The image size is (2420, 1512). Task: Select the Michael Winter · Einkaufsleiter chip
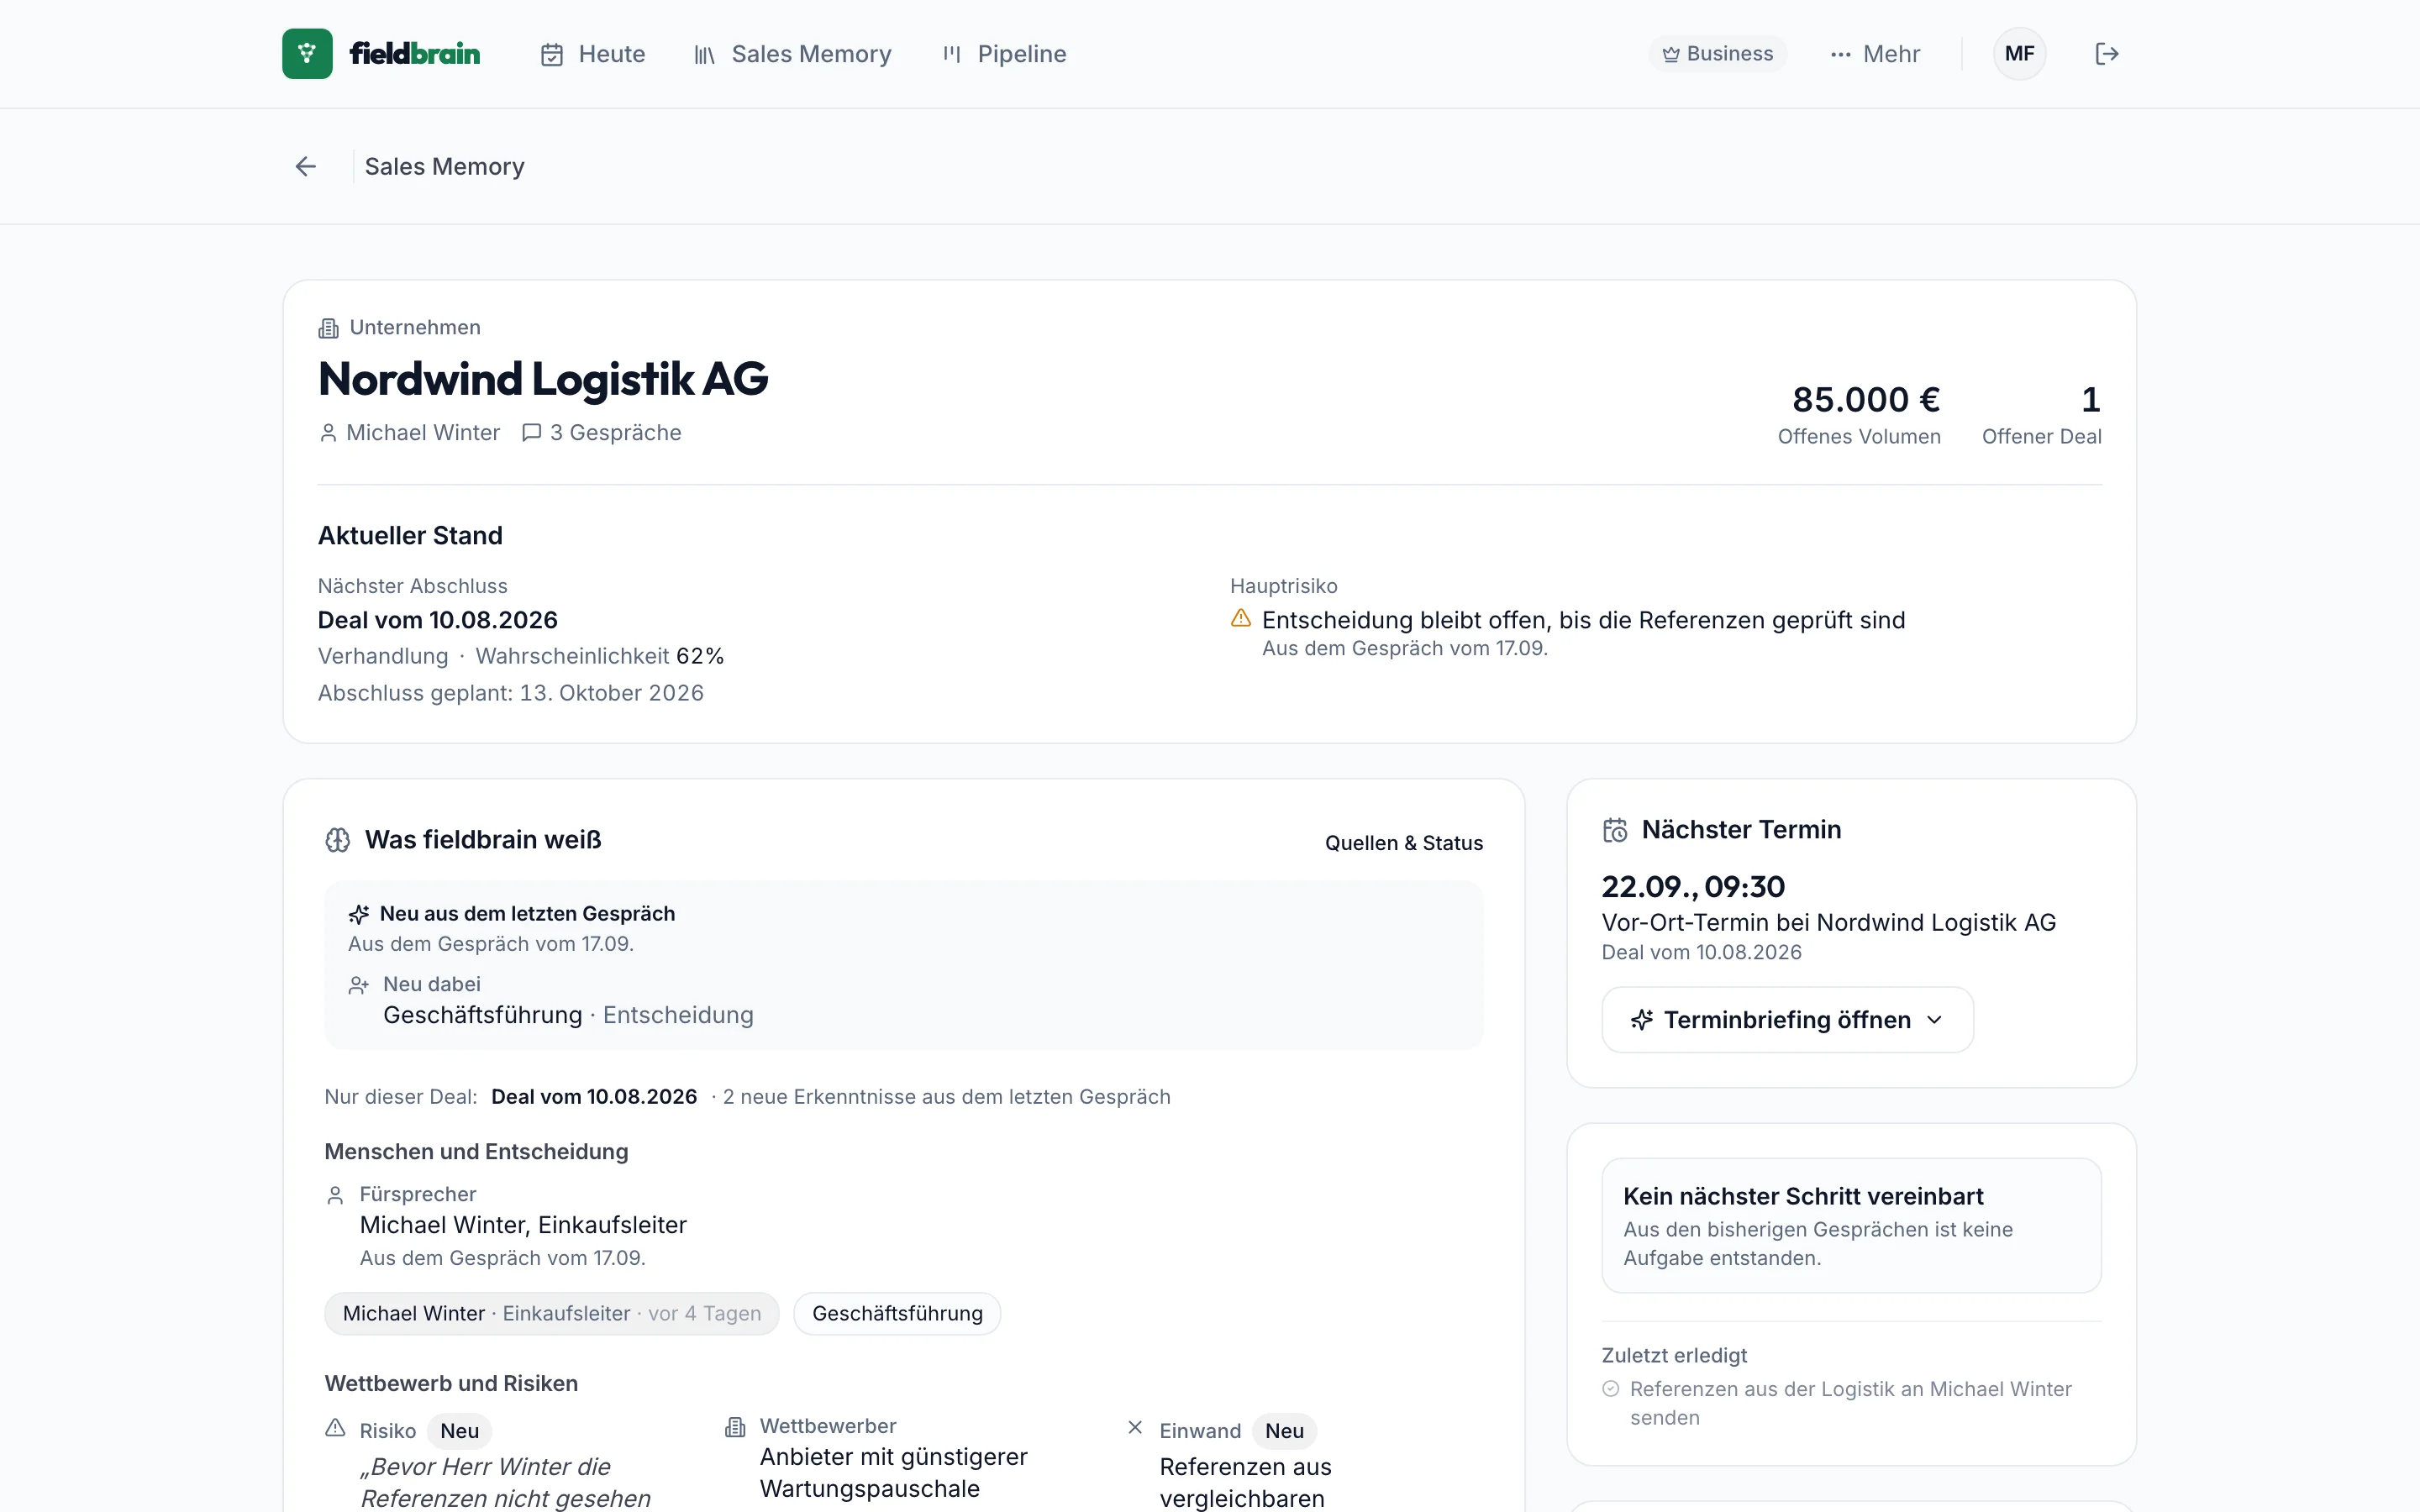point(552,1313)
